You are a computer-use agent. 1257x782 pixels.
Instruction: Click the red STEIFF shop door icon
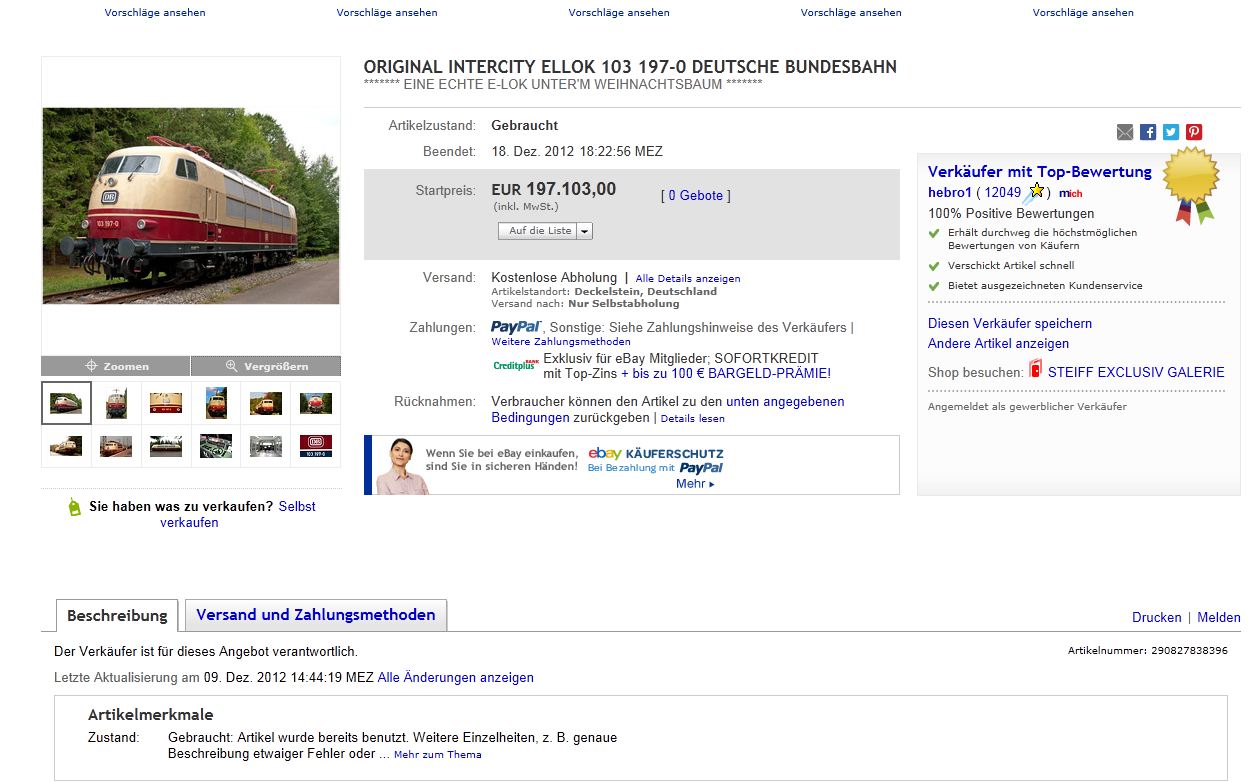coord(1036,370)
